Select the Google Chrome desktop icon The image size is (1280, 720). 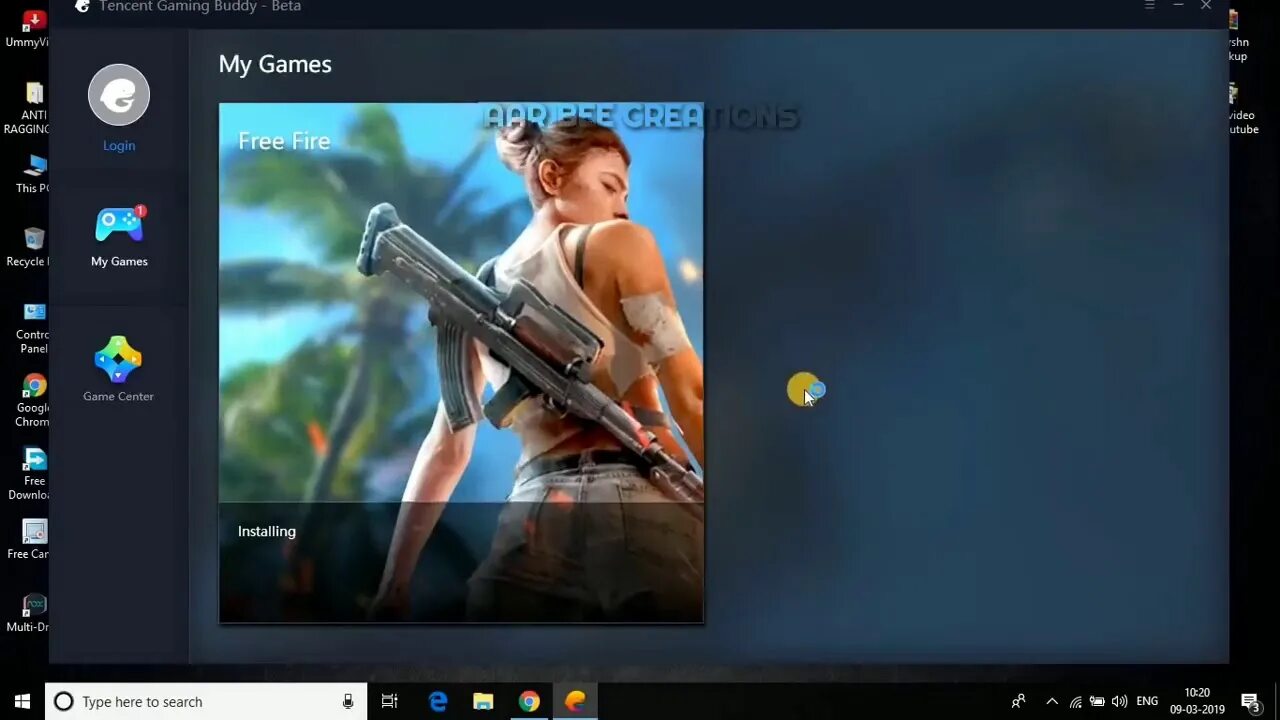tap(33, 400)
